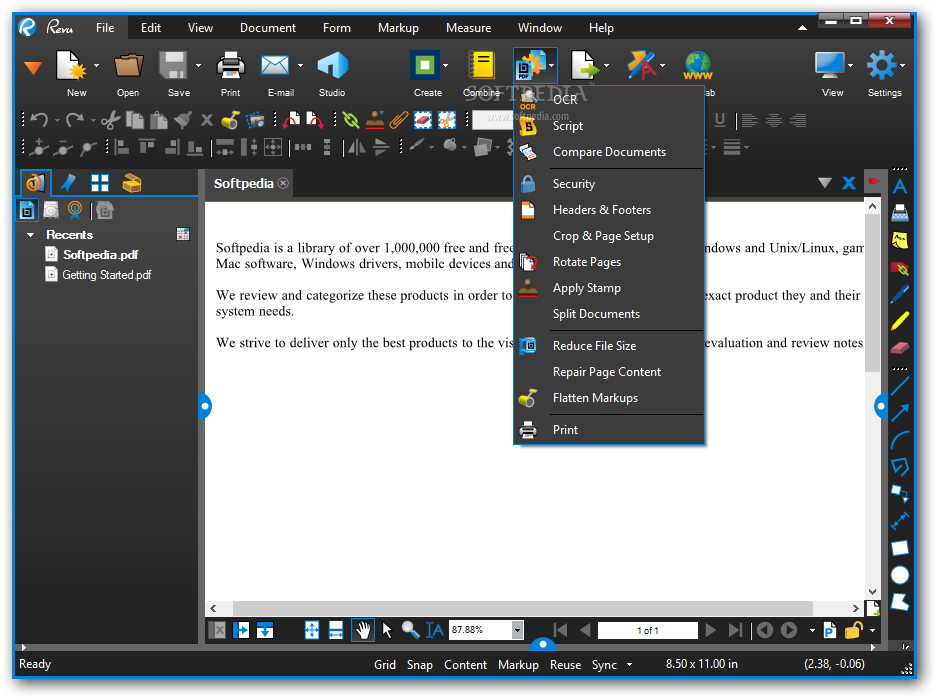Toggle Snap in the status bar
The width and height of the screenshot is (937, 699).
(419, 664)
